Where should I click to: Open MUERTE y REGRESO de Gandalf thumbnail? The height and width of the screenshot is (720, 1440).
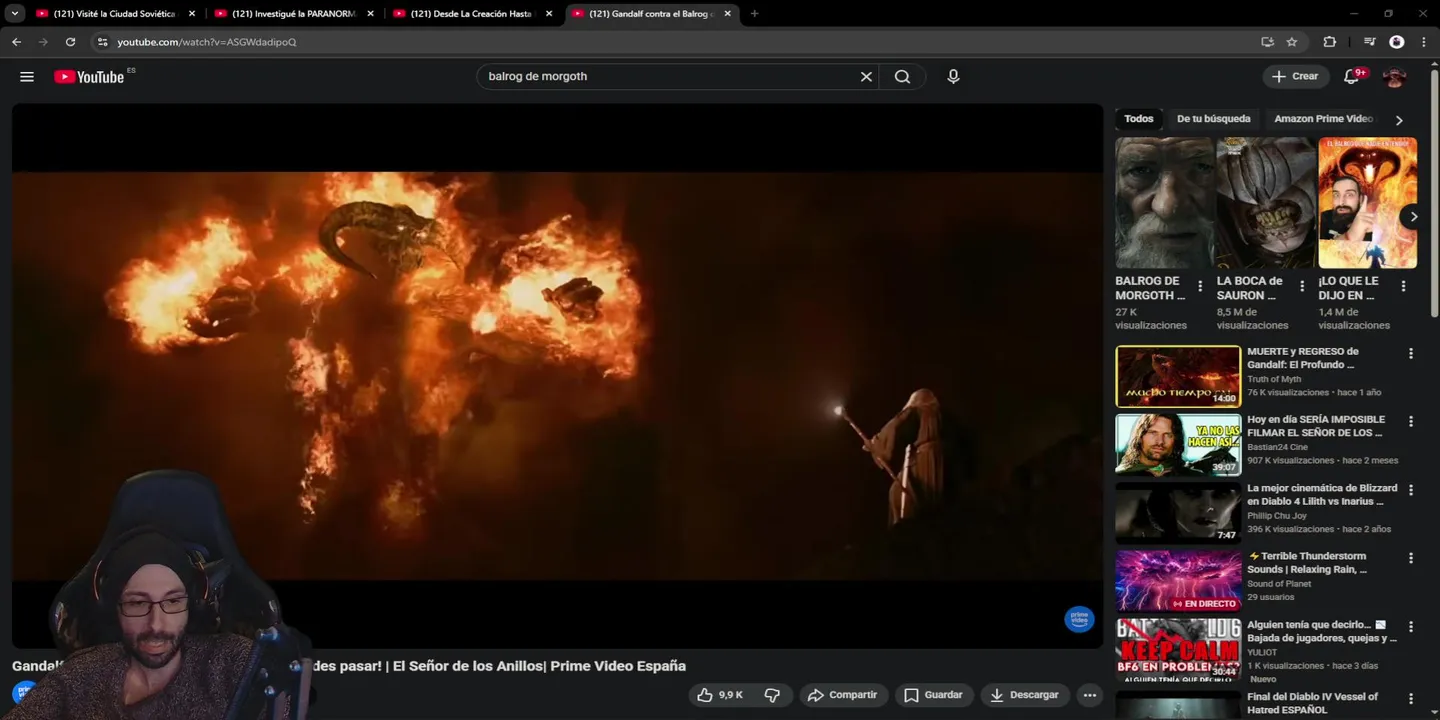1178,377
